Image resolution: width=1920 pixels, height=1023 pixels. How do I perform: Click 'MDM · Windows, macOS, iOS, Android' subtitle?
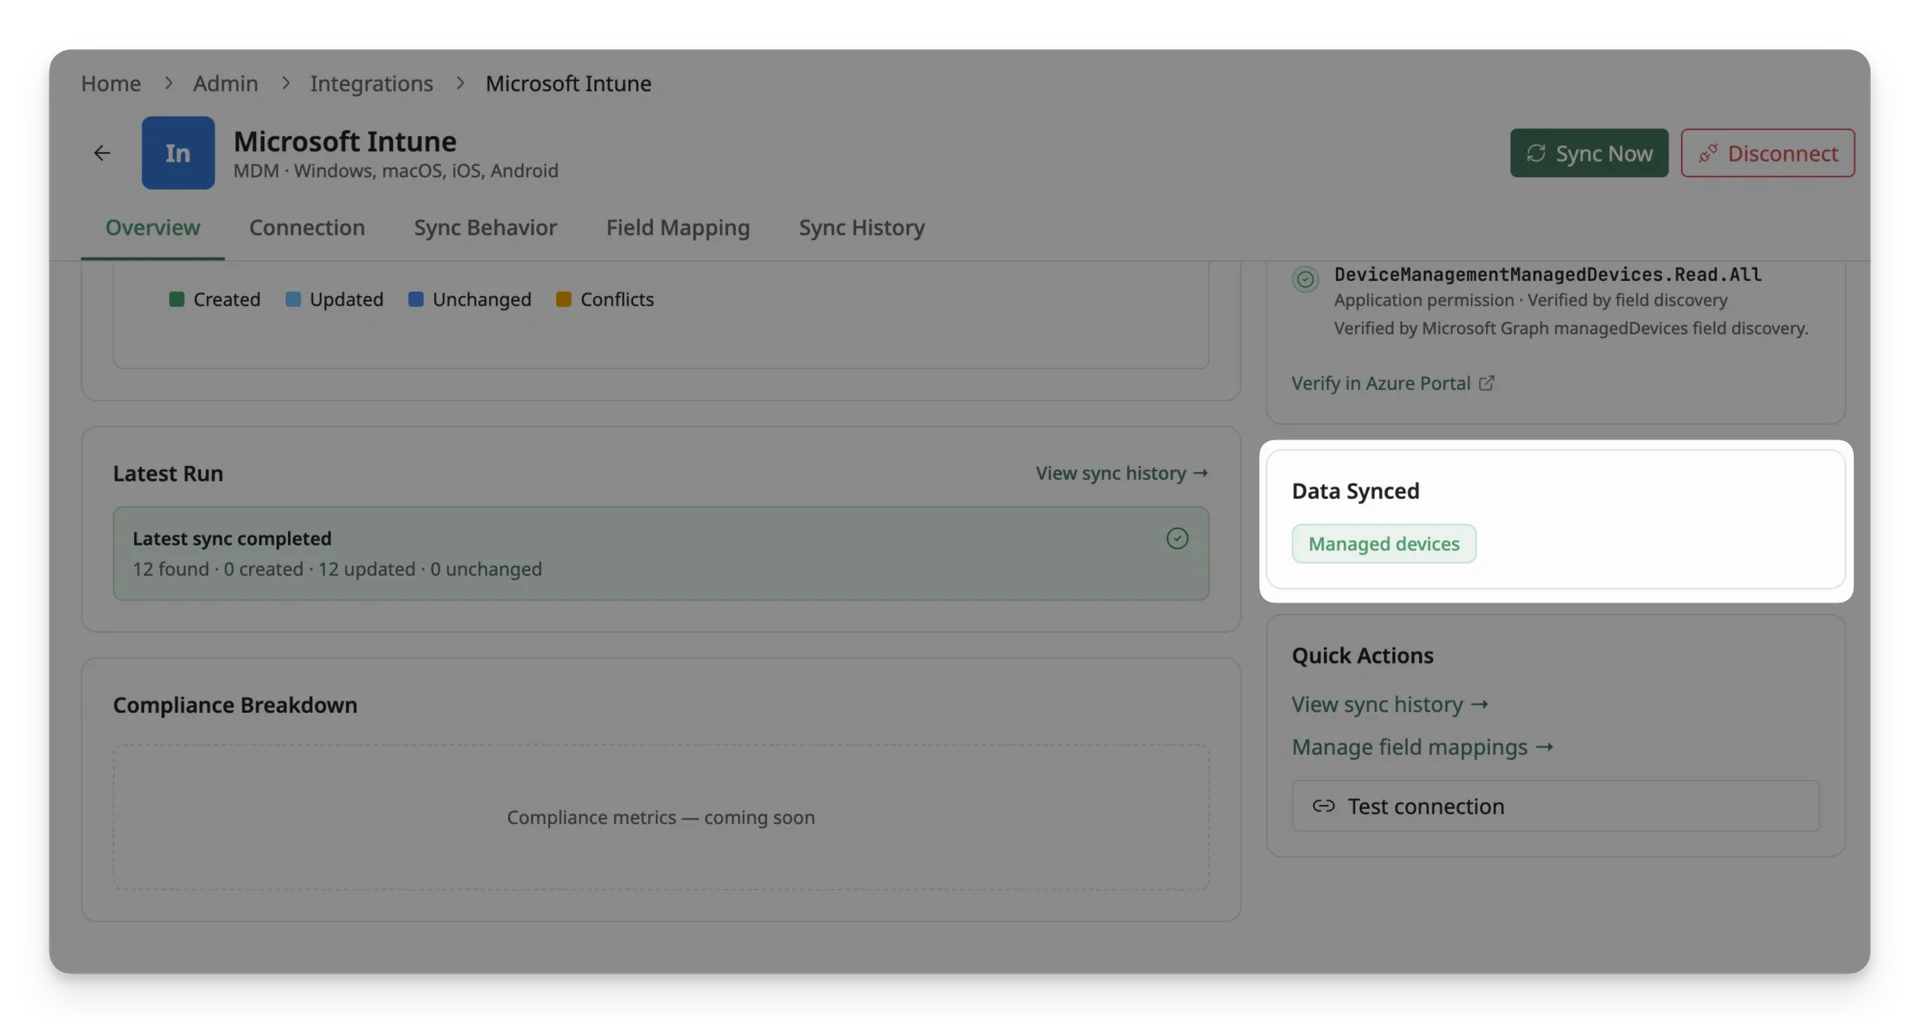pos(396,171)
